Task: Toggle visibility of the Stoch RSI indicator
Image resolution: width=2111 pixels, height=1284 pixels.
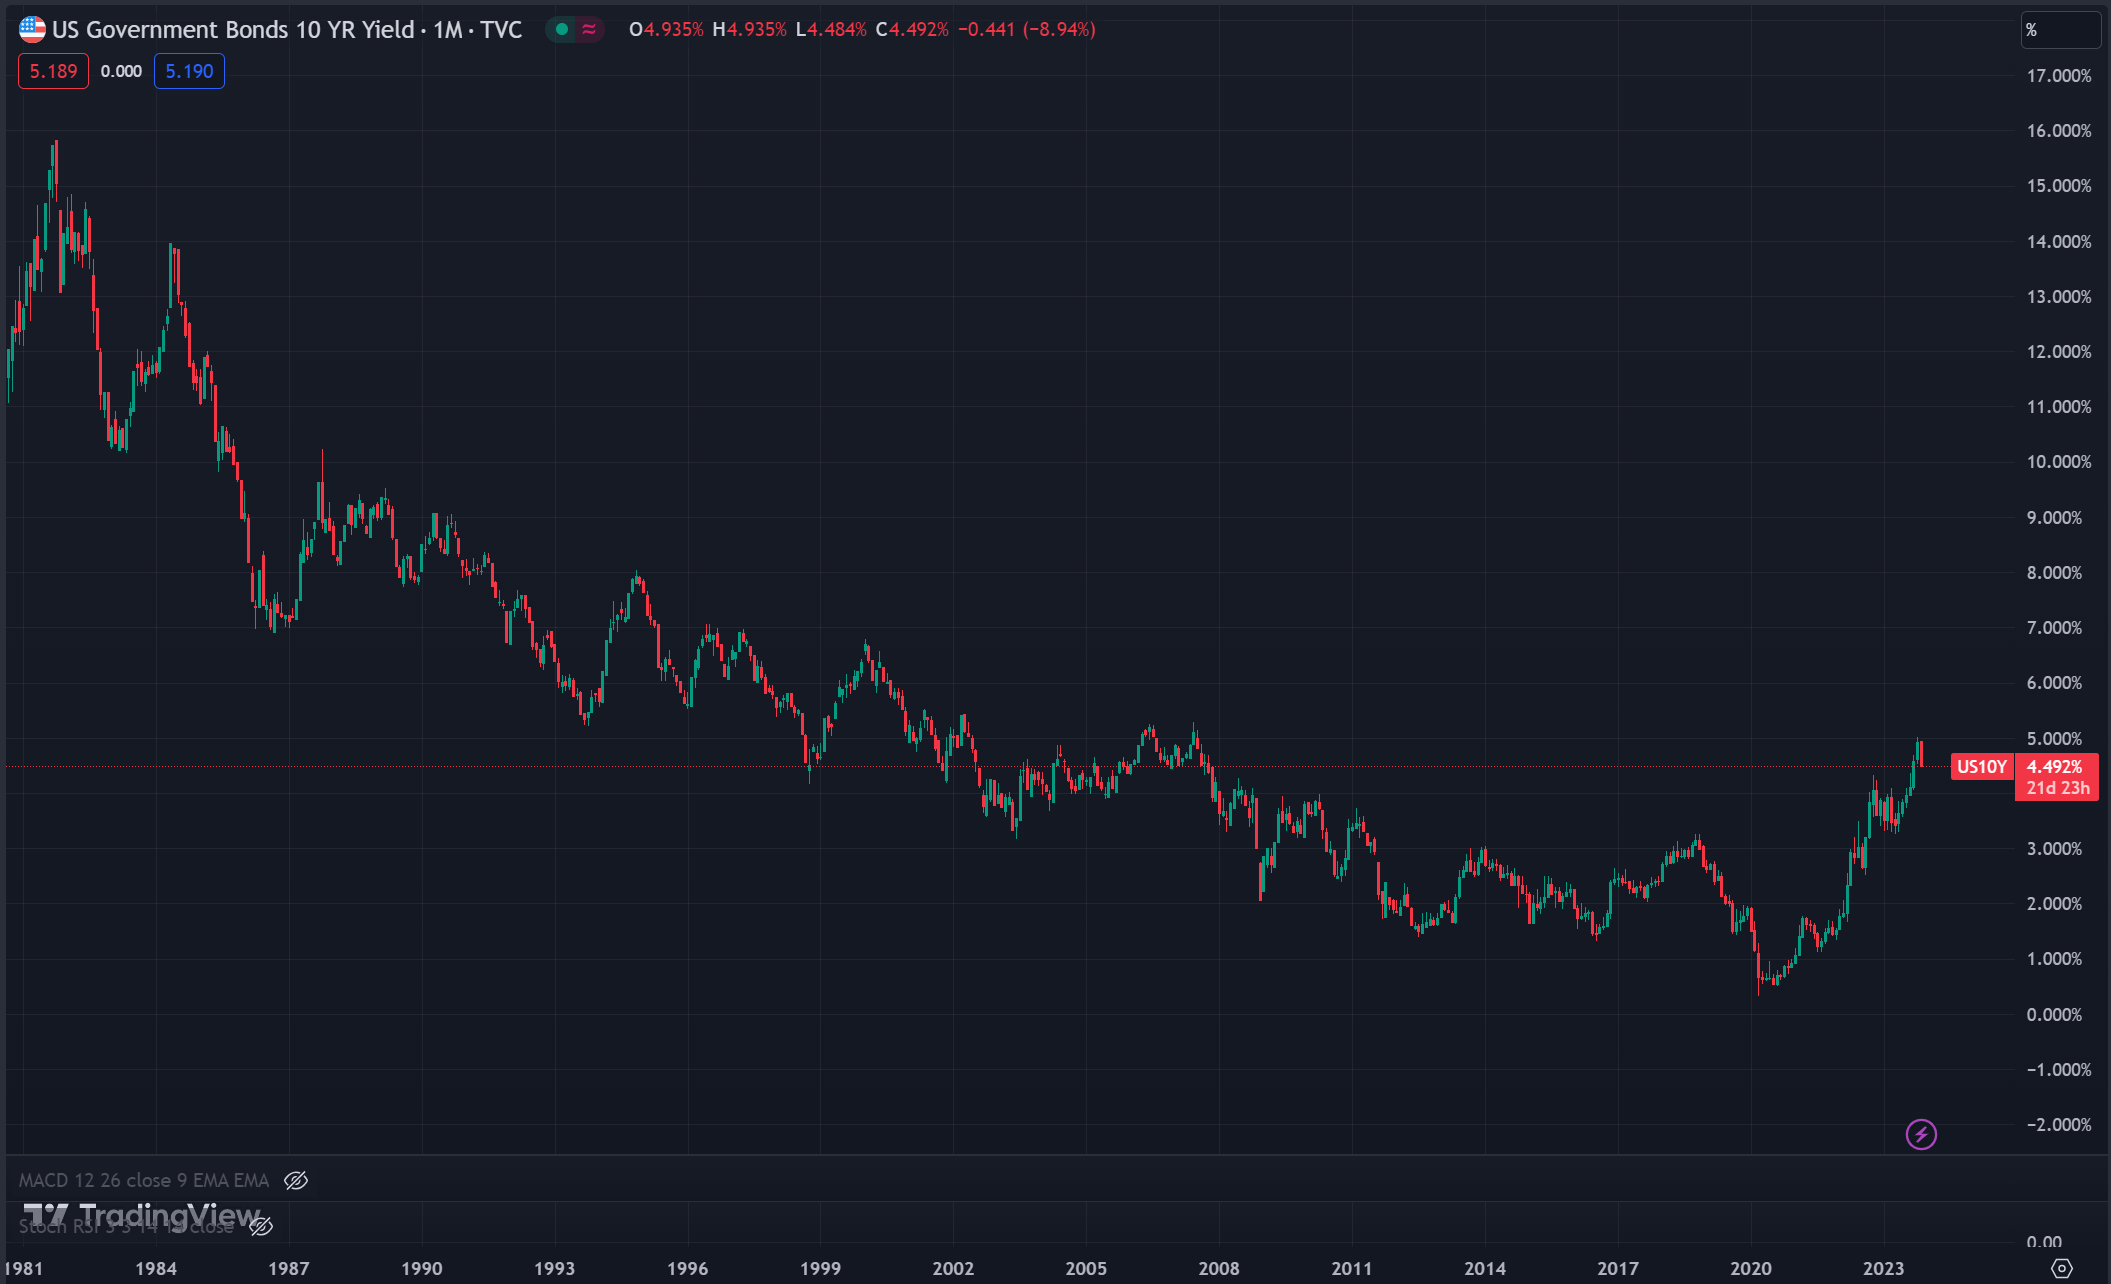Action: [x=261, y=1226]
